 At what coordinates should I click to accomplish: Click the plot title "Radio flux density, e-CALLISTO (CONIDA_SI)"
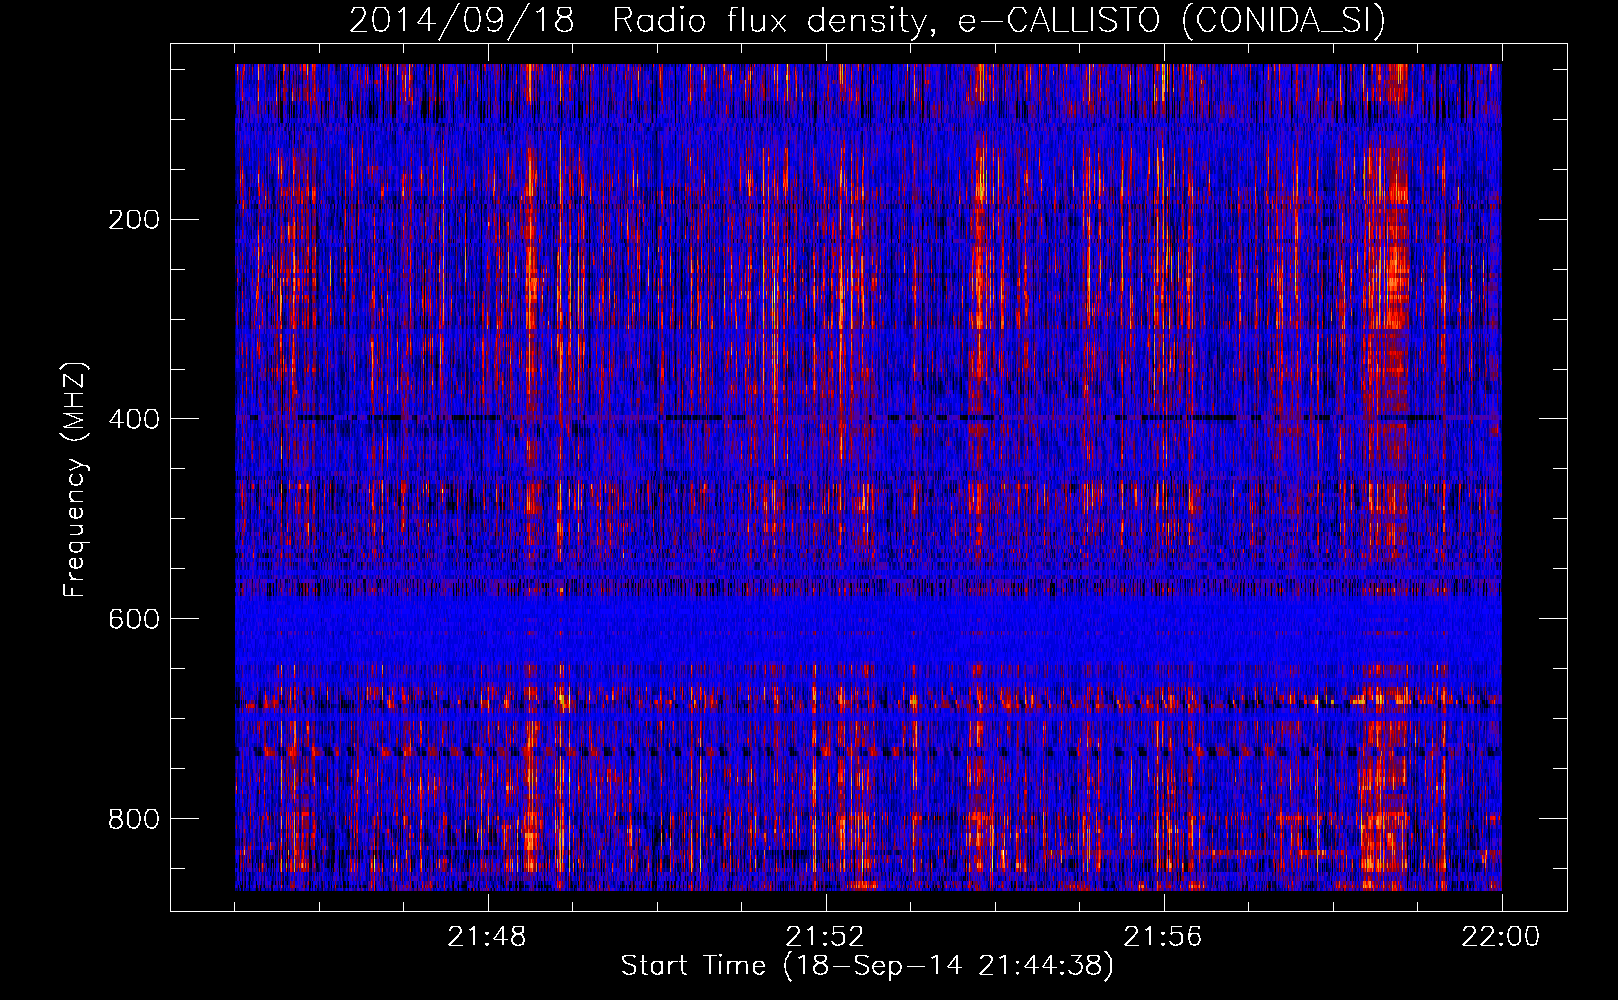[999, 20]
